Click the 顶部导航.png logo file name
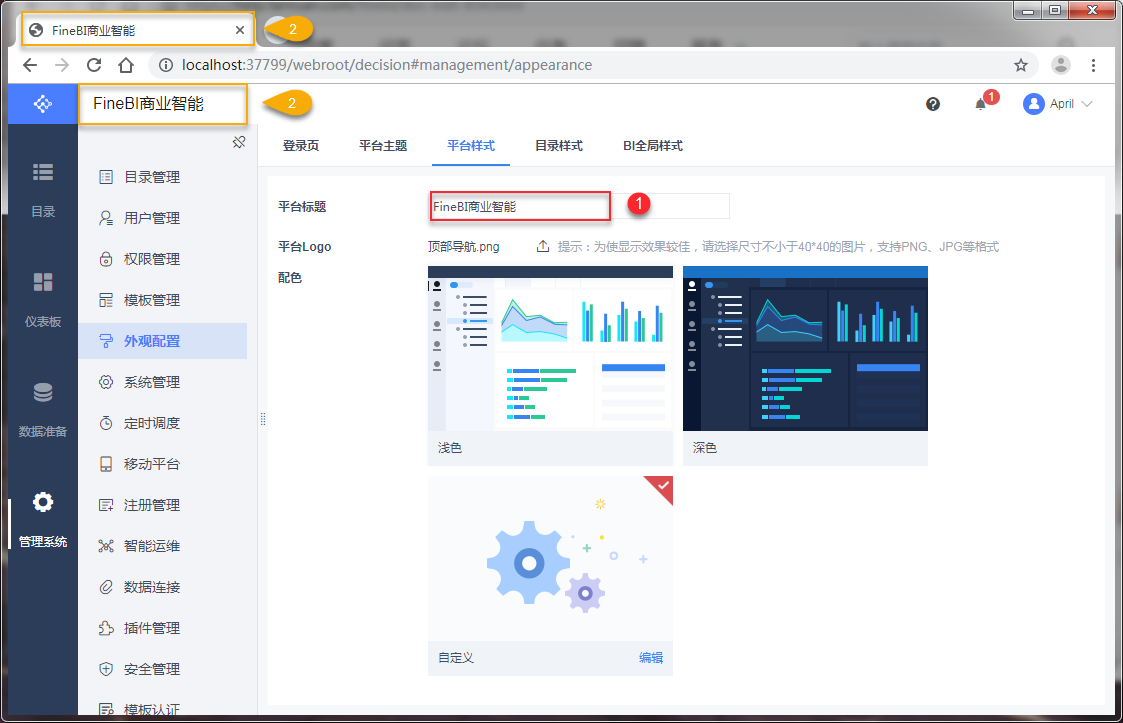The width and height of the screenshot is (1123, 723). click(x=463, y=246)
